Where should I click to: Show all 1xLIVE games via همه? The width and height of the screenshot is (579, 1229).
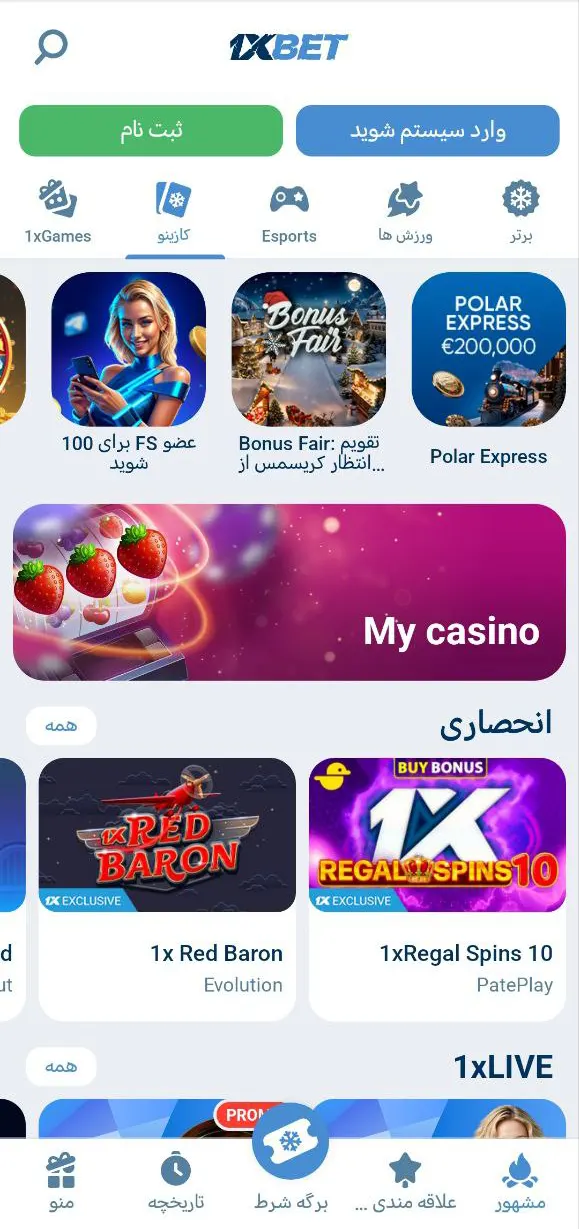61,1067
